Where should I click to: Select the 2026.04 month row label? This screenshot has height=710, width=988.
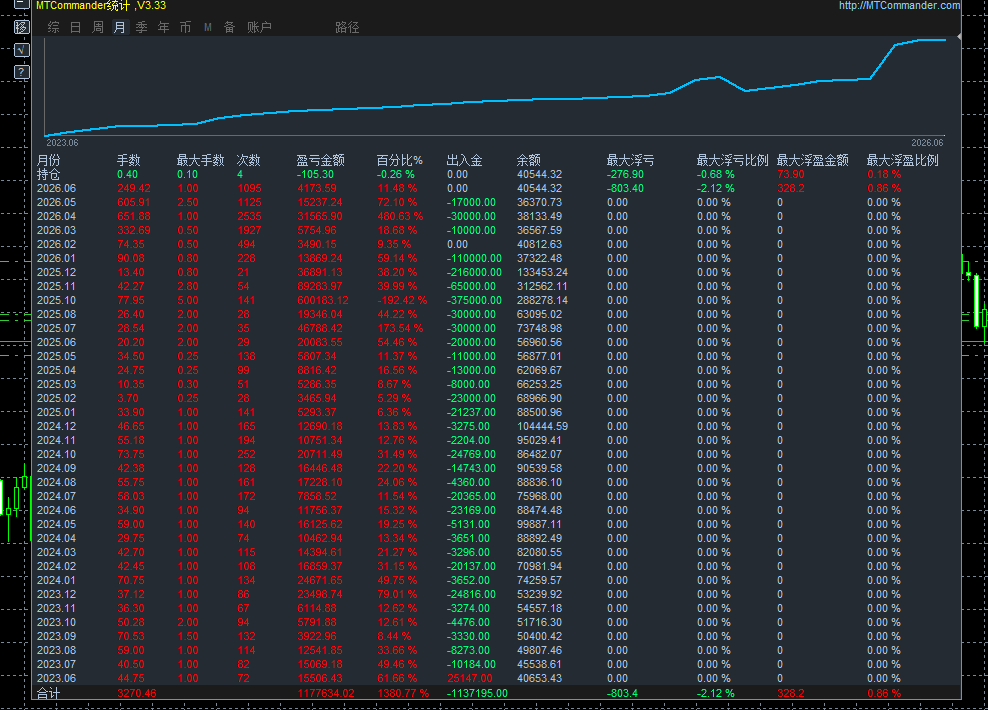(x=56, y=216)
